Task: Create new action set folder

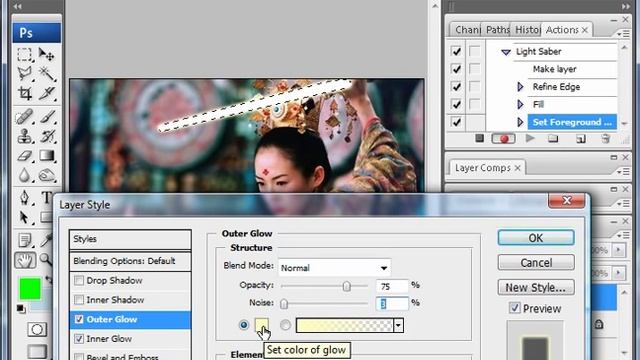Action: coord(553,139)
